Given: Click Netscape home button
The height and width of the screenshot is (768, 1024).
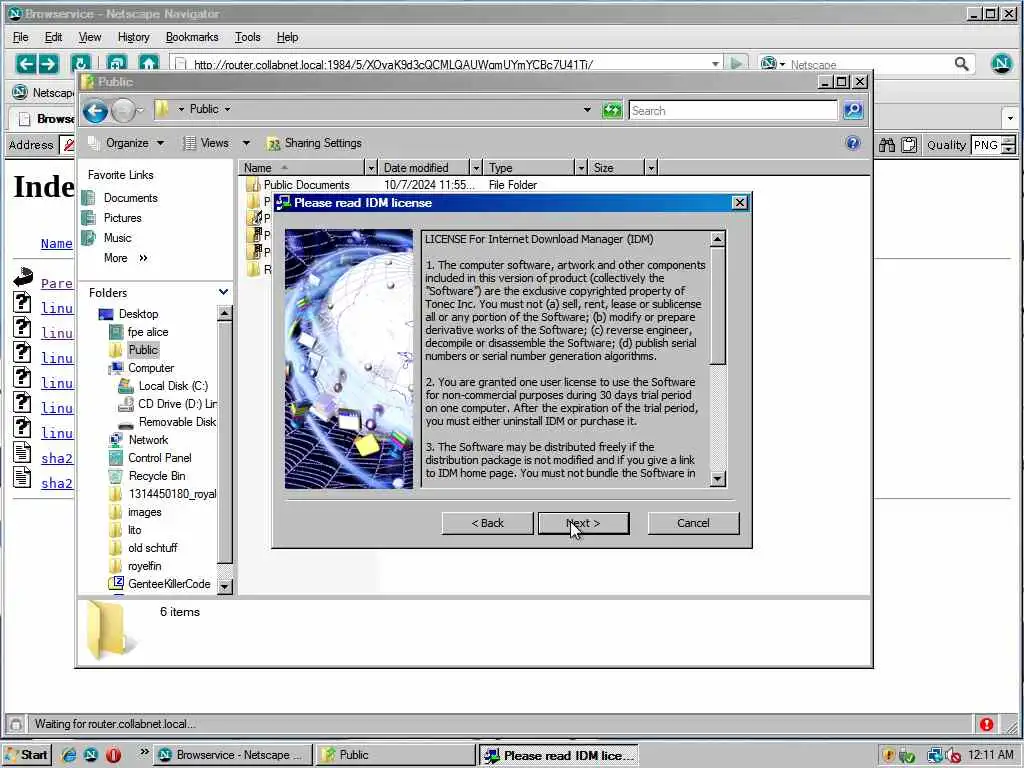Looking at the screenshot, I should pos(149,63).
